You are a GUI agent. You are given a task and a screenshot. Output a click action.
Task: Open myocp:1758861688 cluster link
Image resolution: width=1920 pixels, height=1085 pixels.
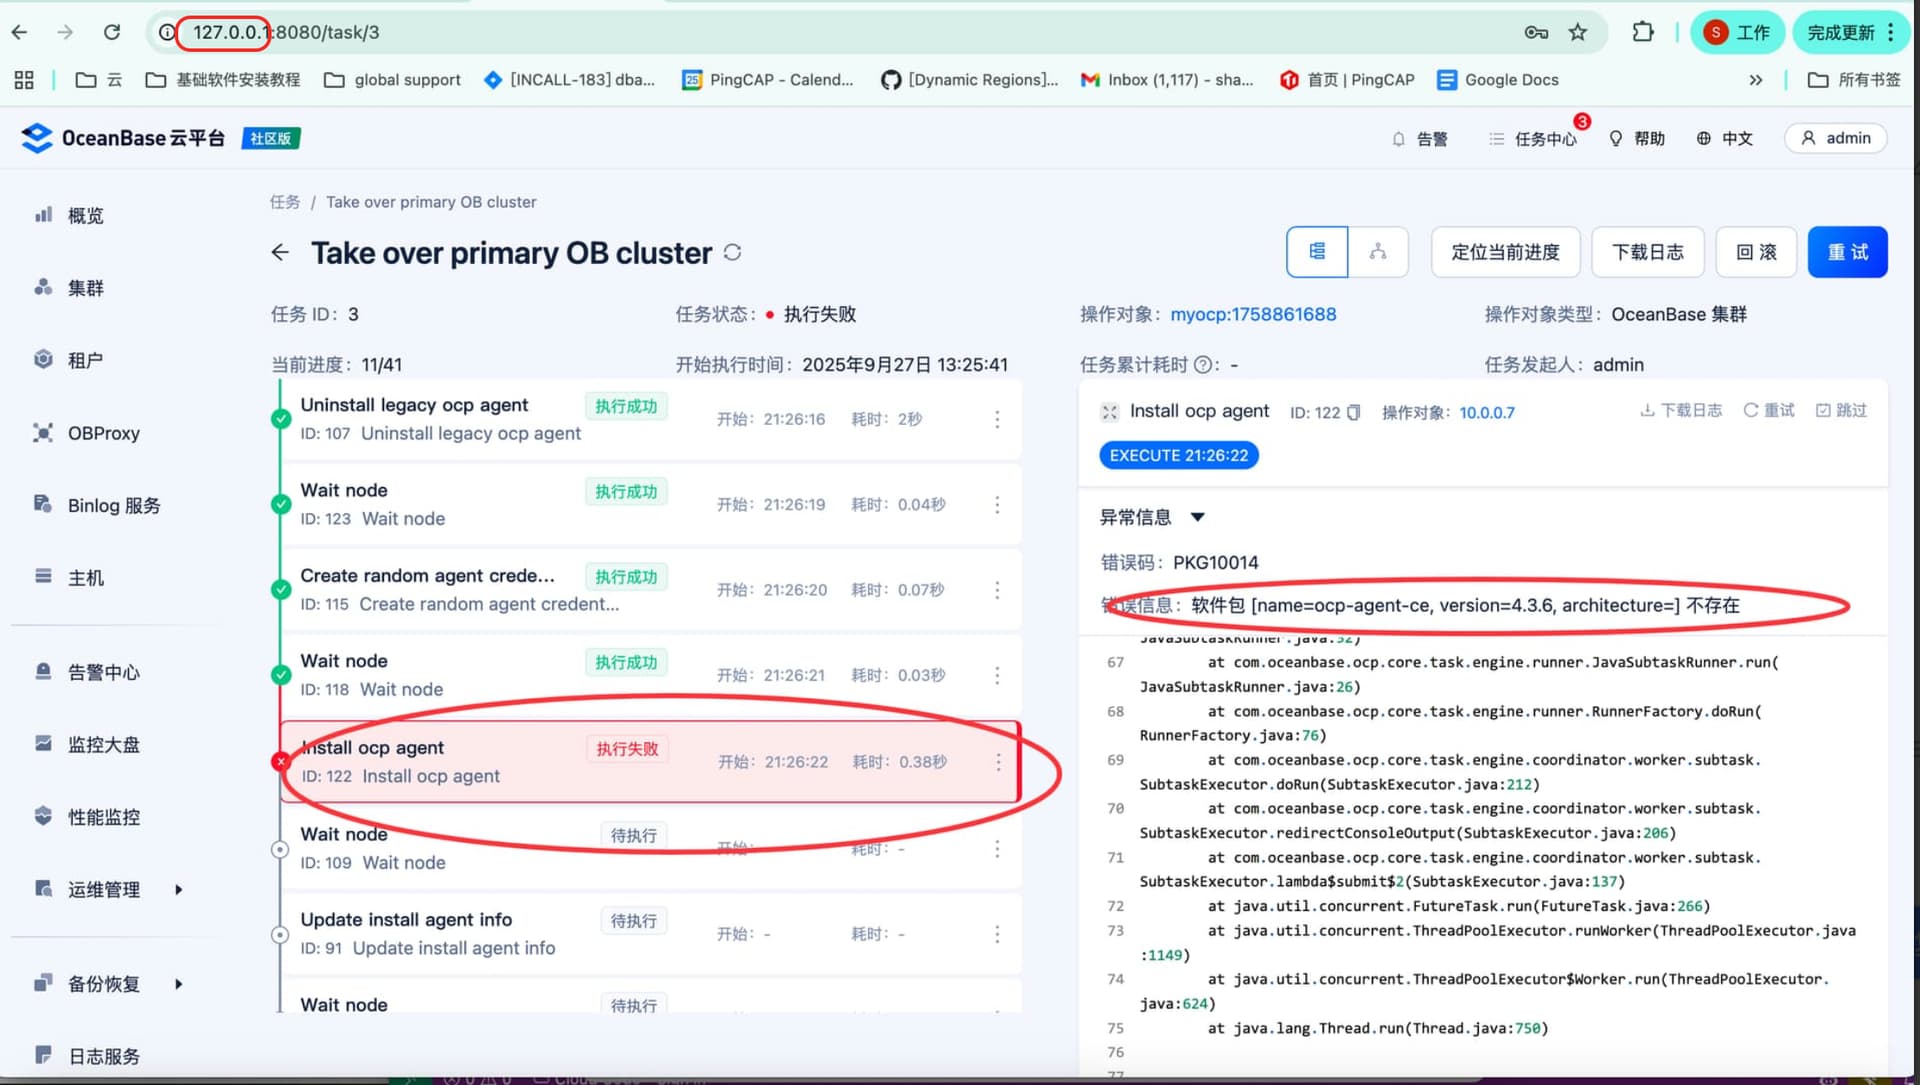click(x=1253, y=314)
